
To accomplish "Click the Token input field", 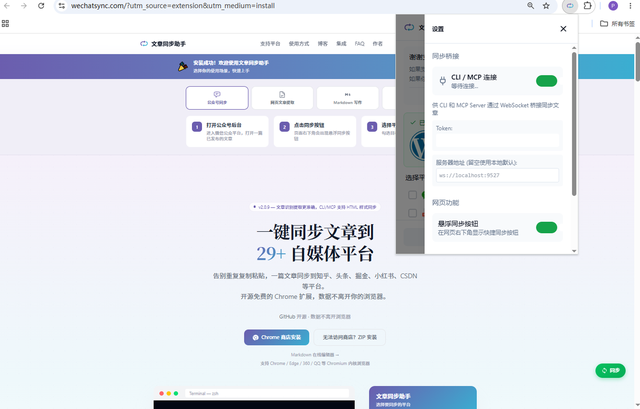I will (497, 140).
